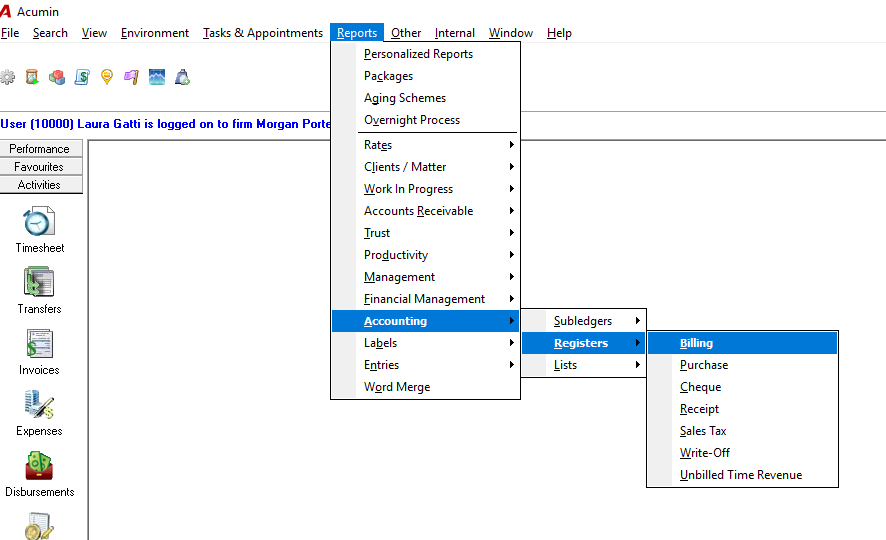Open the Search menu
Screen dimensions: 886x540
tap(50, 33)
